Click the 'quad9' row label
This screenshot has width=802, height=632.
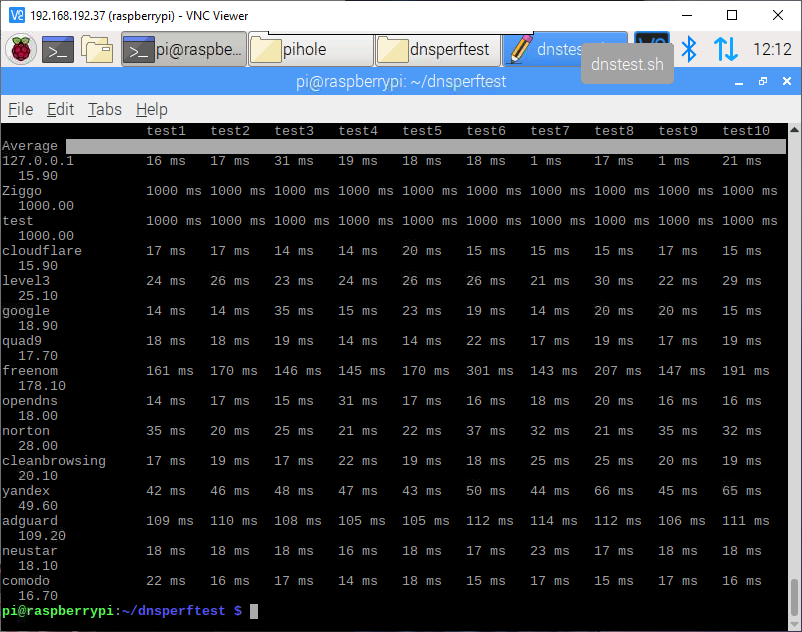[x=22, y=341]
